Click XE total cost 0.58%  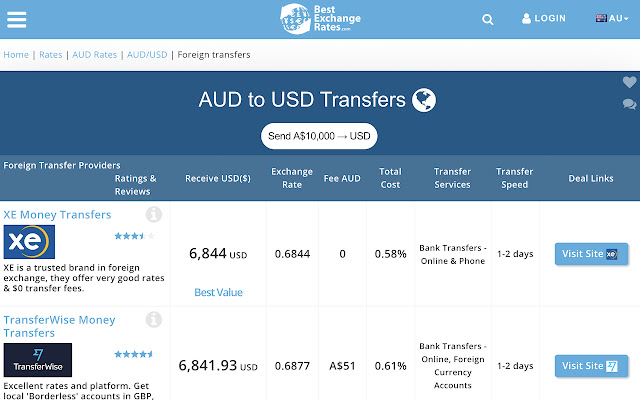point(391,254)
